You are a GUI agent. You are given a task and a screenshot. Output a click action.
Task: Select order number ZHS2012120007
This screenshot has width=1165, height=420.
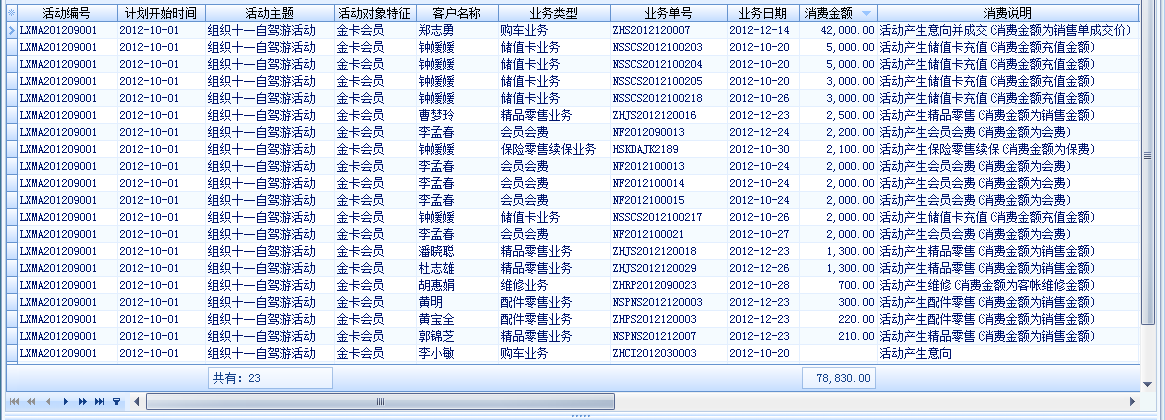(669, 30)
